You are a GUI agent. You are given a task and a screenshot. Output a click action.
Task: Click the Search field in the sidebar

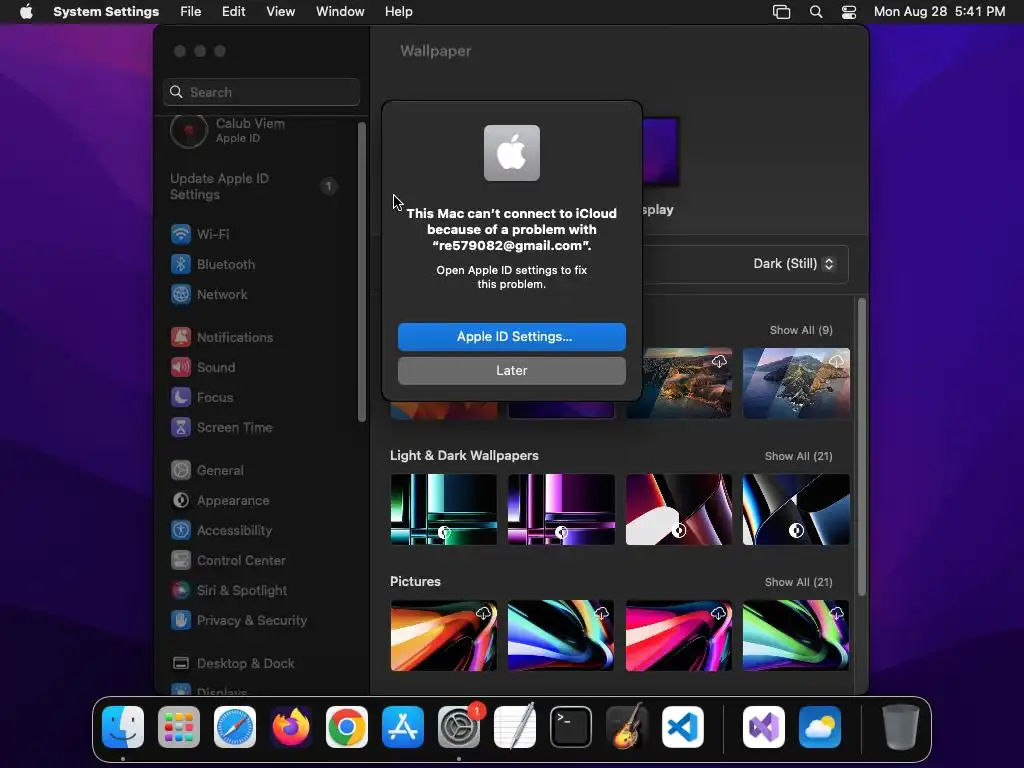261,92
